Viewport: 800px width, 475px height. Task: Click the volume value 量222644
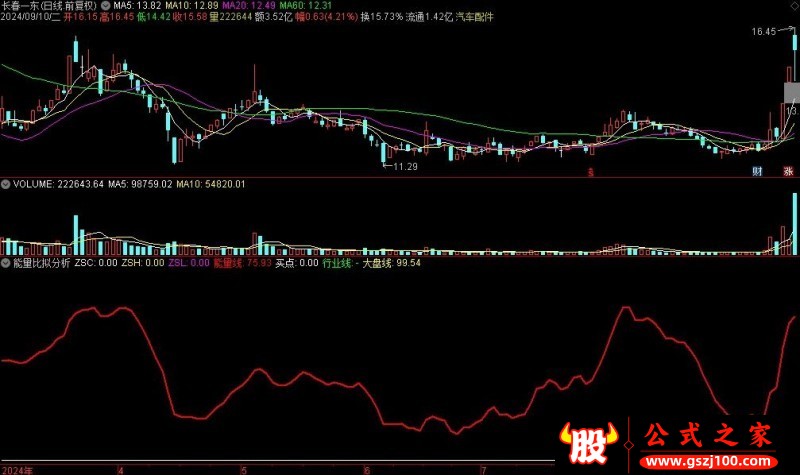pyautogui.click(x=231, y=17)
